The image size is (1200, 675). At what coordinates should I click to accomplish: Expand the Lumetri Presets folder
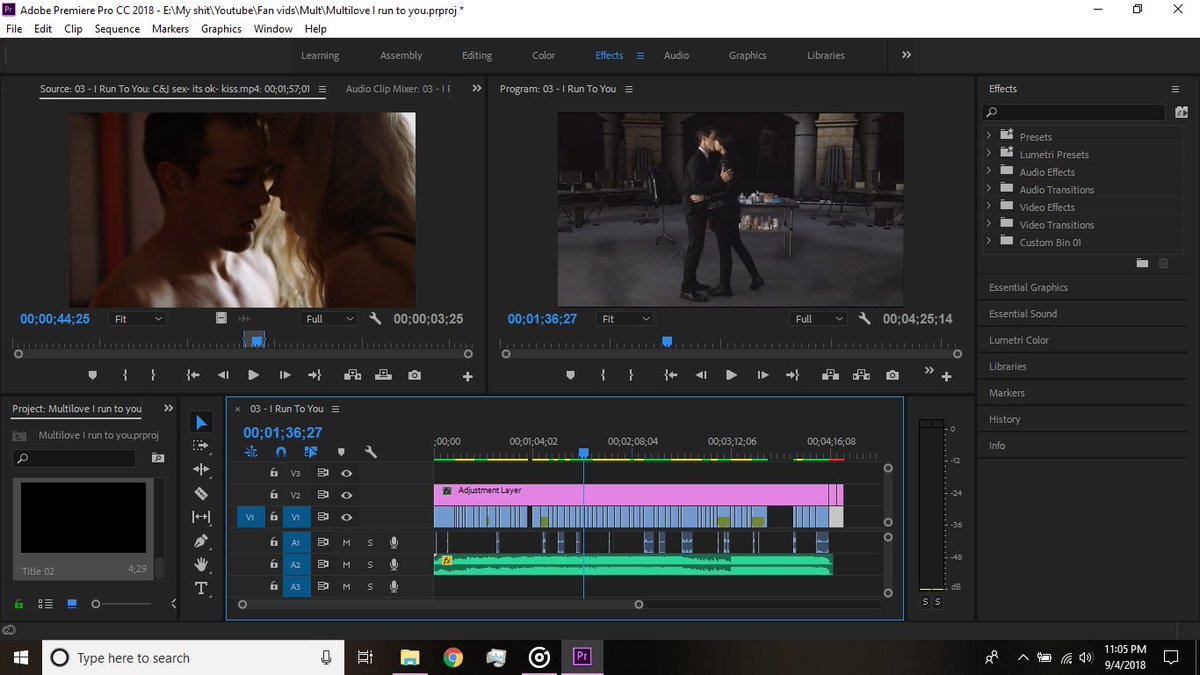[x=989, y=154]
